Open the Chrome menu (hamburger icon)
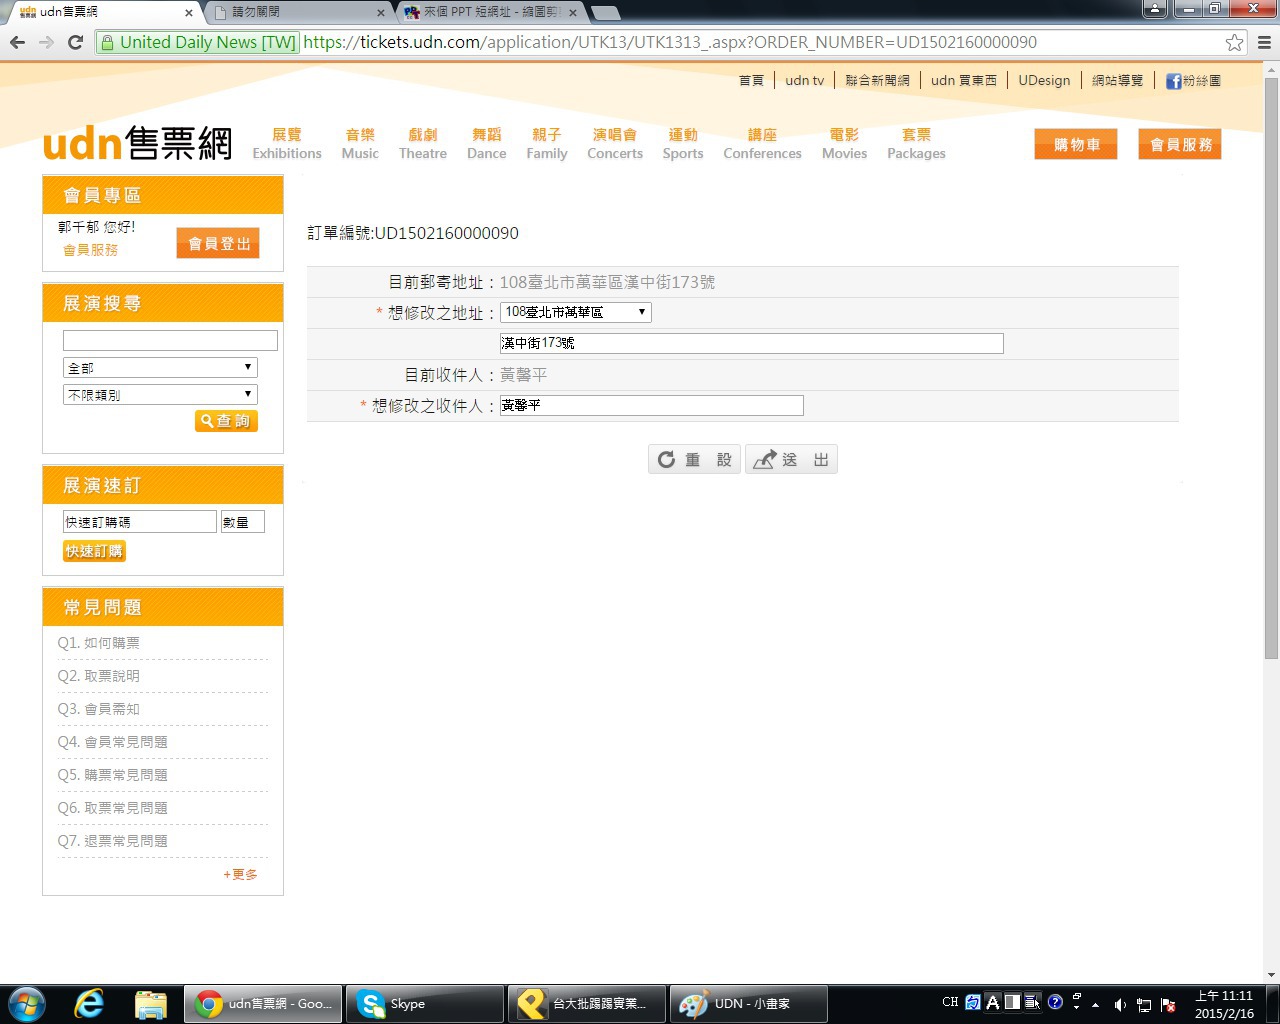Image resolution: width=1280 pixels, height=1024 pixels. tap(1264, 42)
